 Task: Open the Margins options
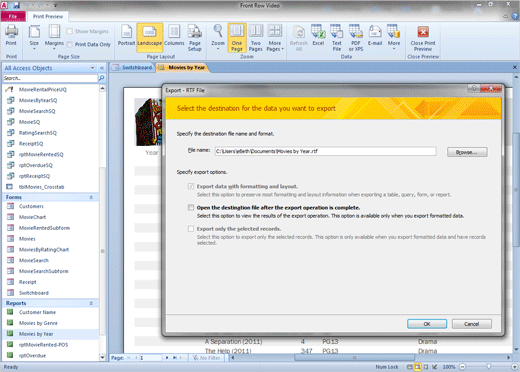point(54,37)
